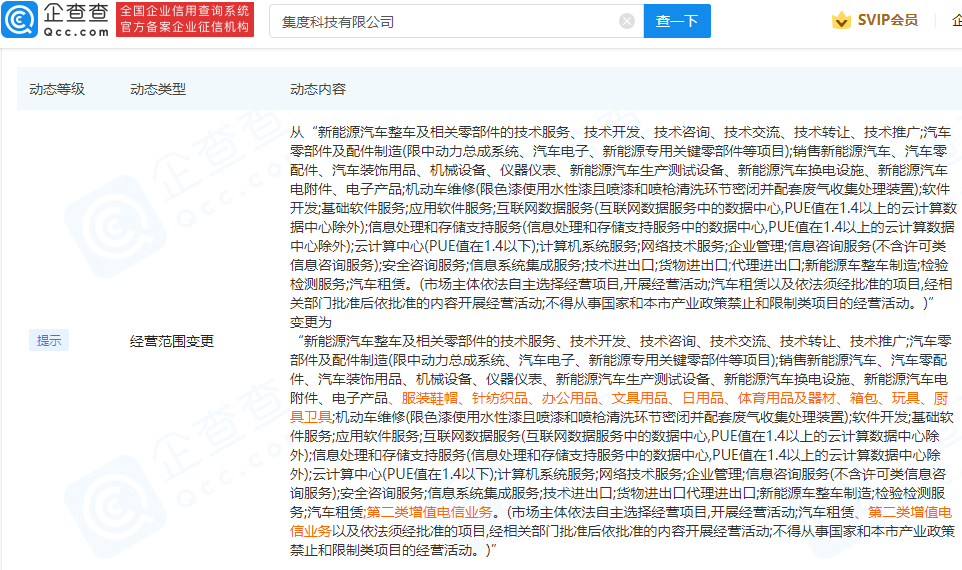
Task: Select the 经营范围变更 type cell
Action: pyautogui.click(x=172, y=341)
